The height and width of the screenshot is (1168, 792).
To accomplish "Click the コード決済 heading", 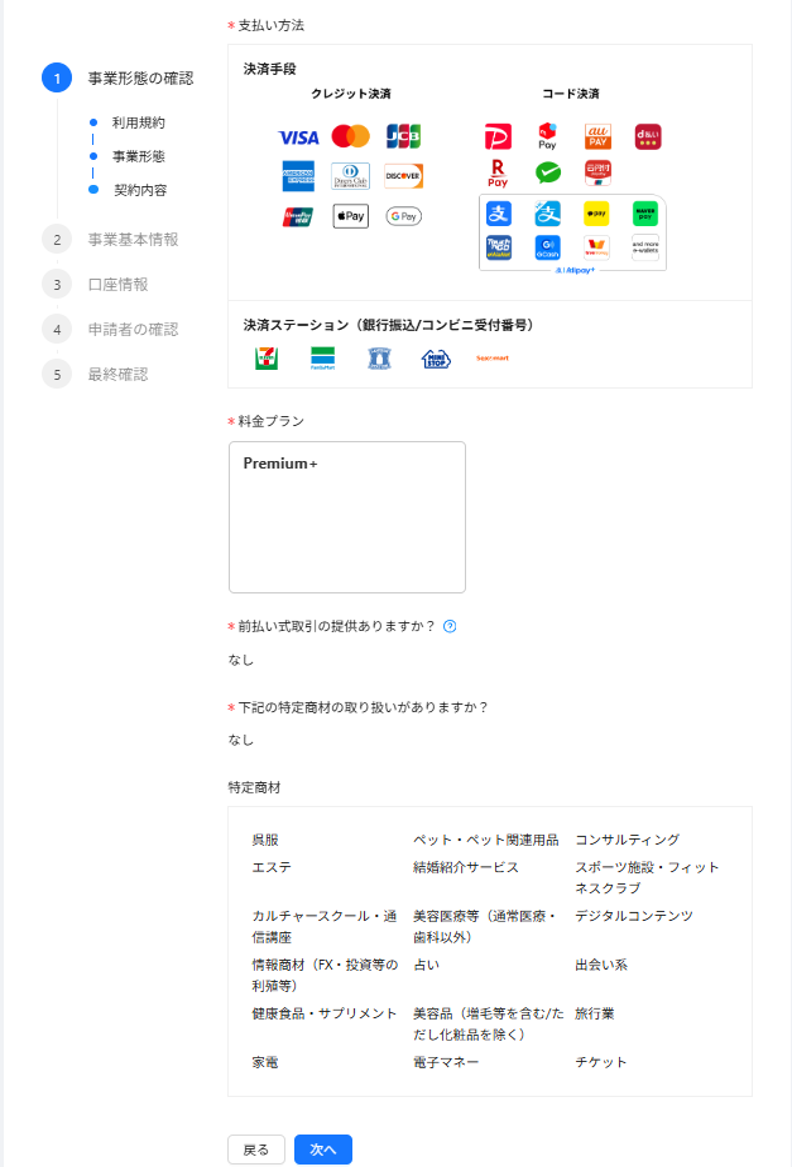I will point(571,94).
